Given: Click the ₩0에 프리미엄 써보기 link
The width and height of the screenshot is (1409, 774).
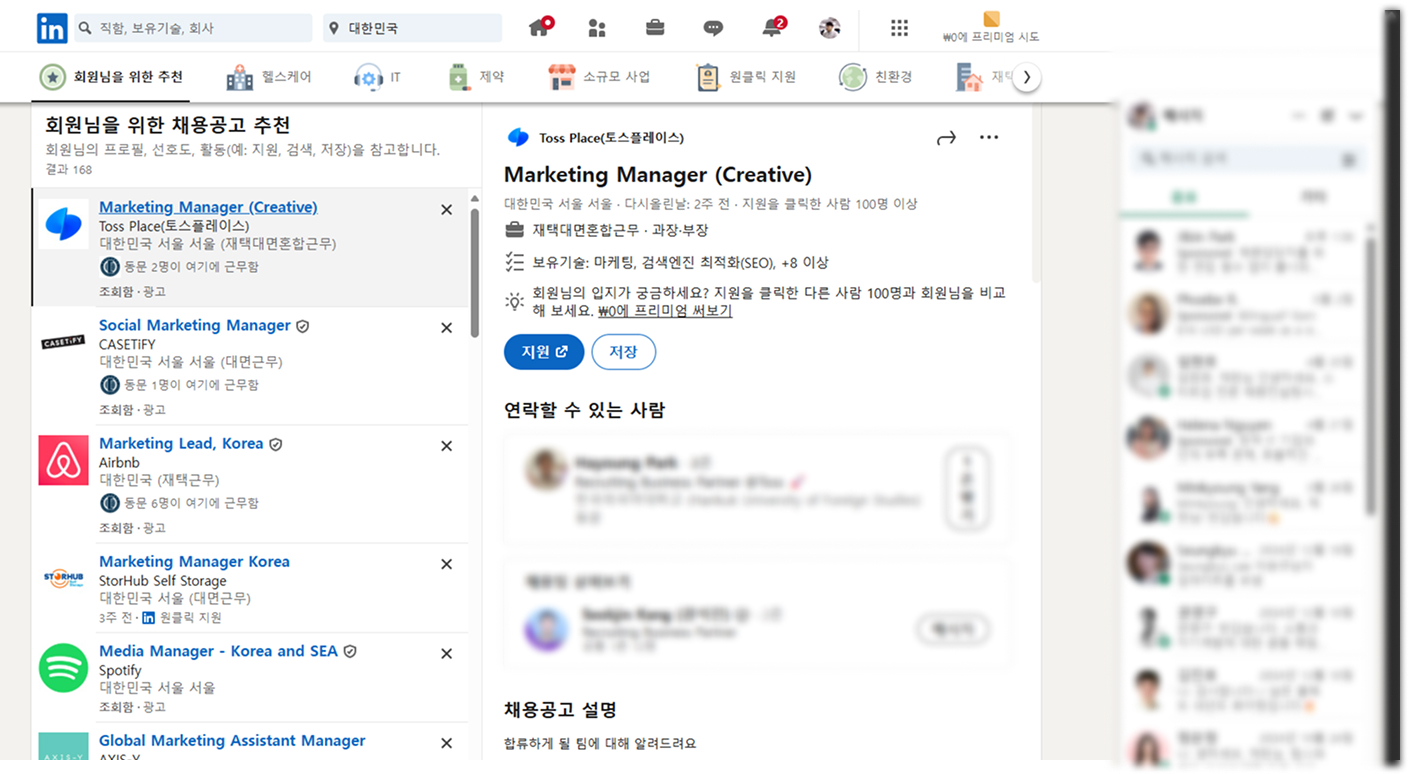Looking at the screenshot, I should point(665,311).
